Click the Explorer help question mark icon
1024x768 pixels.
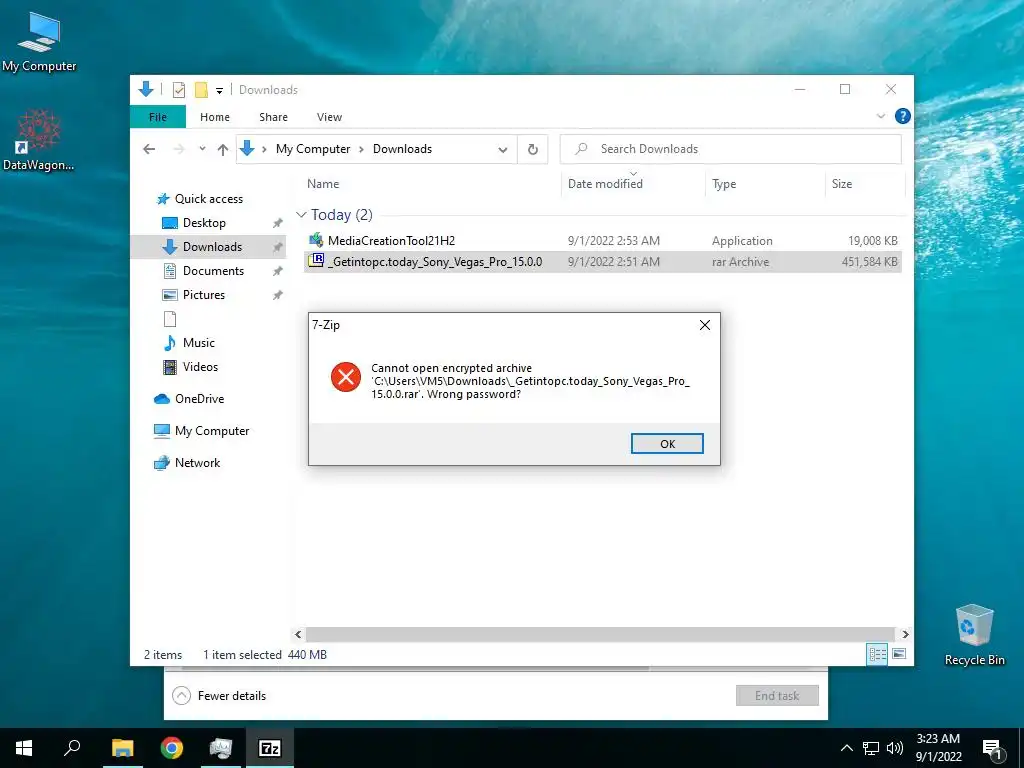(x=903, y=116)
